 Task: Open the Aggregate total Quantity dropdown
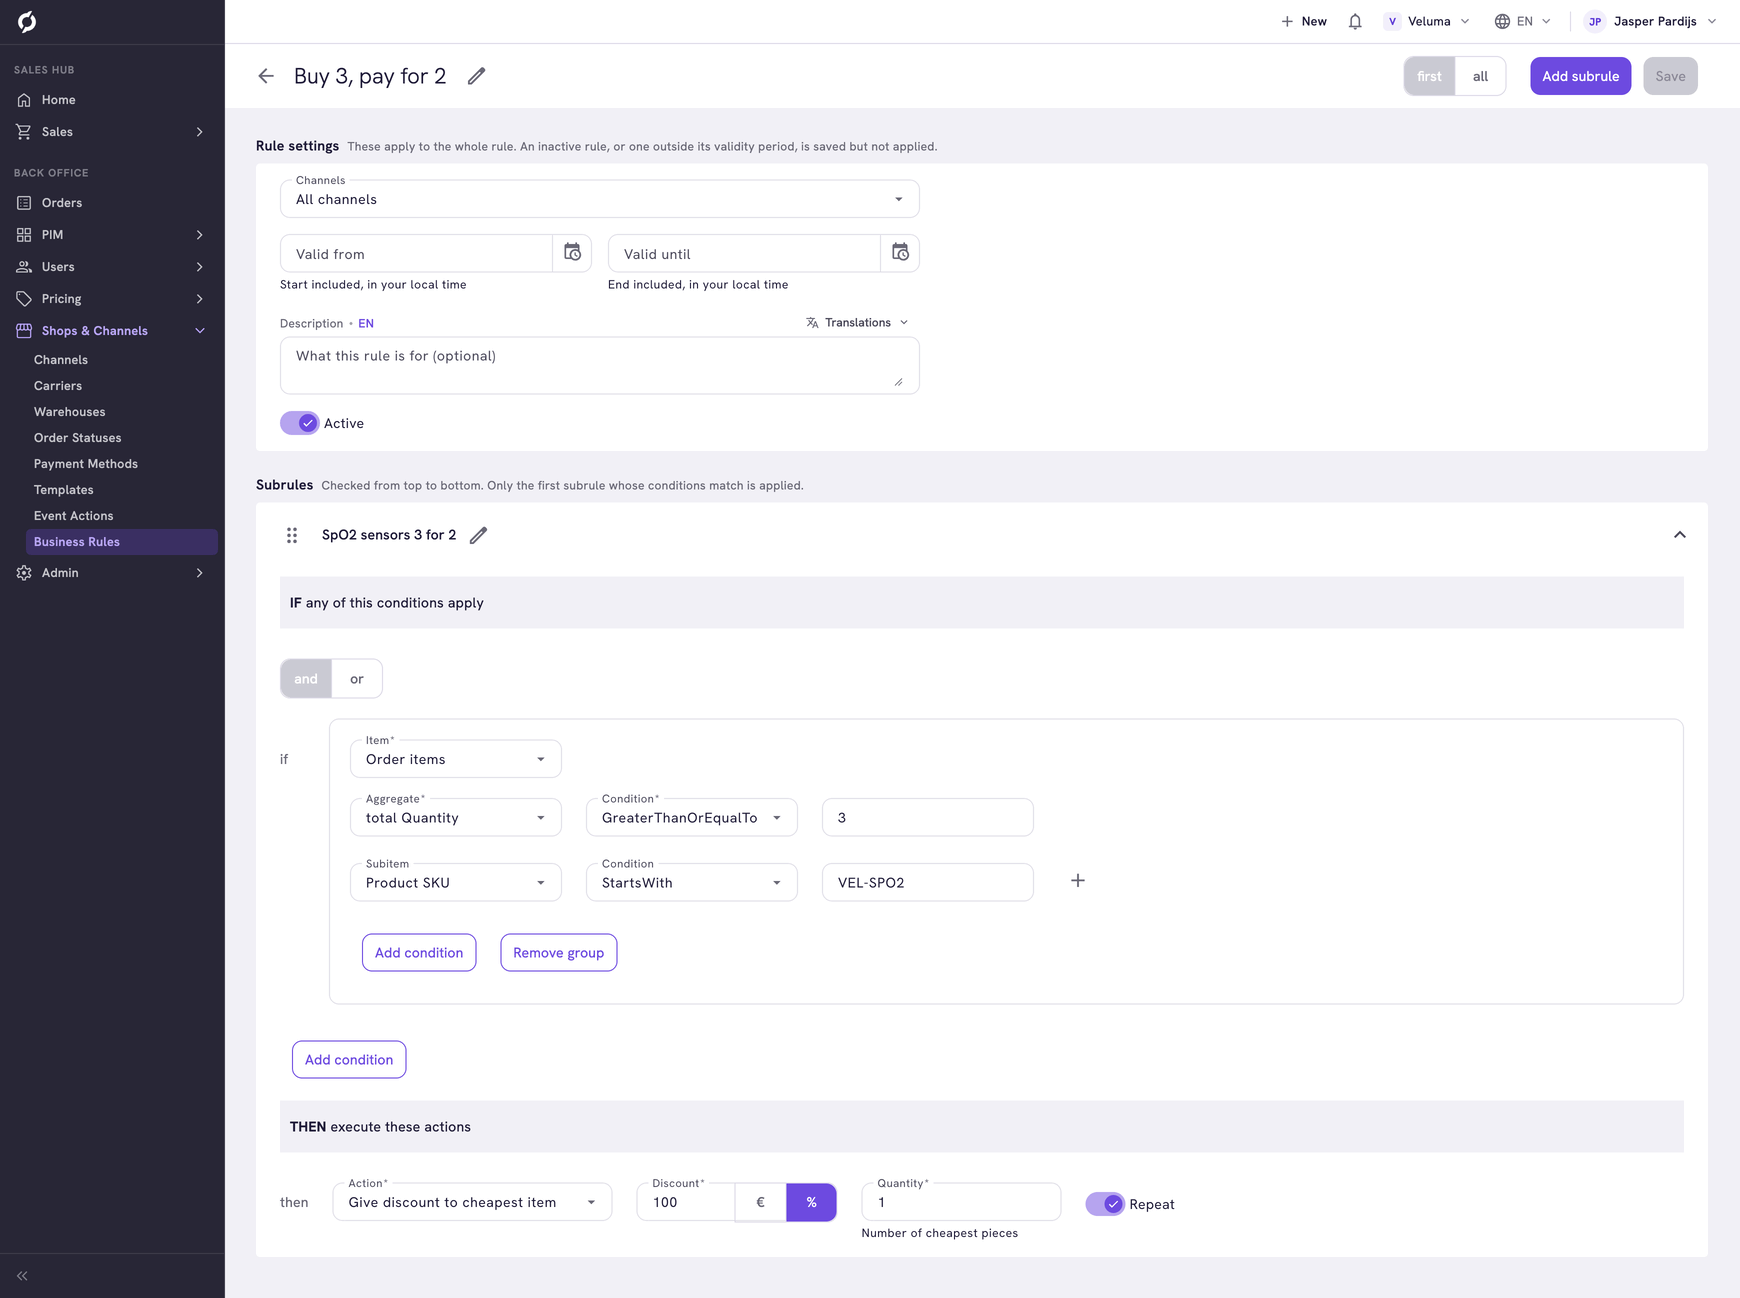point(456,817)
